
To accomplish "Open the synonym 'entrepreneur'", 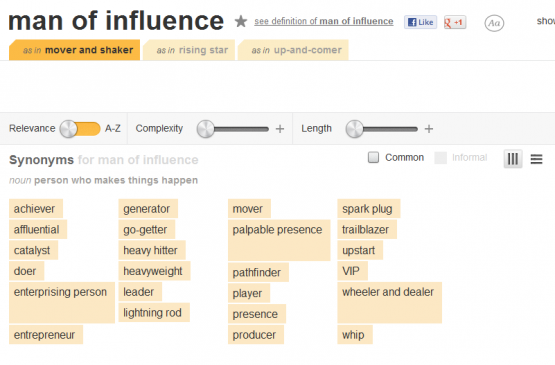I will point(46,335).
